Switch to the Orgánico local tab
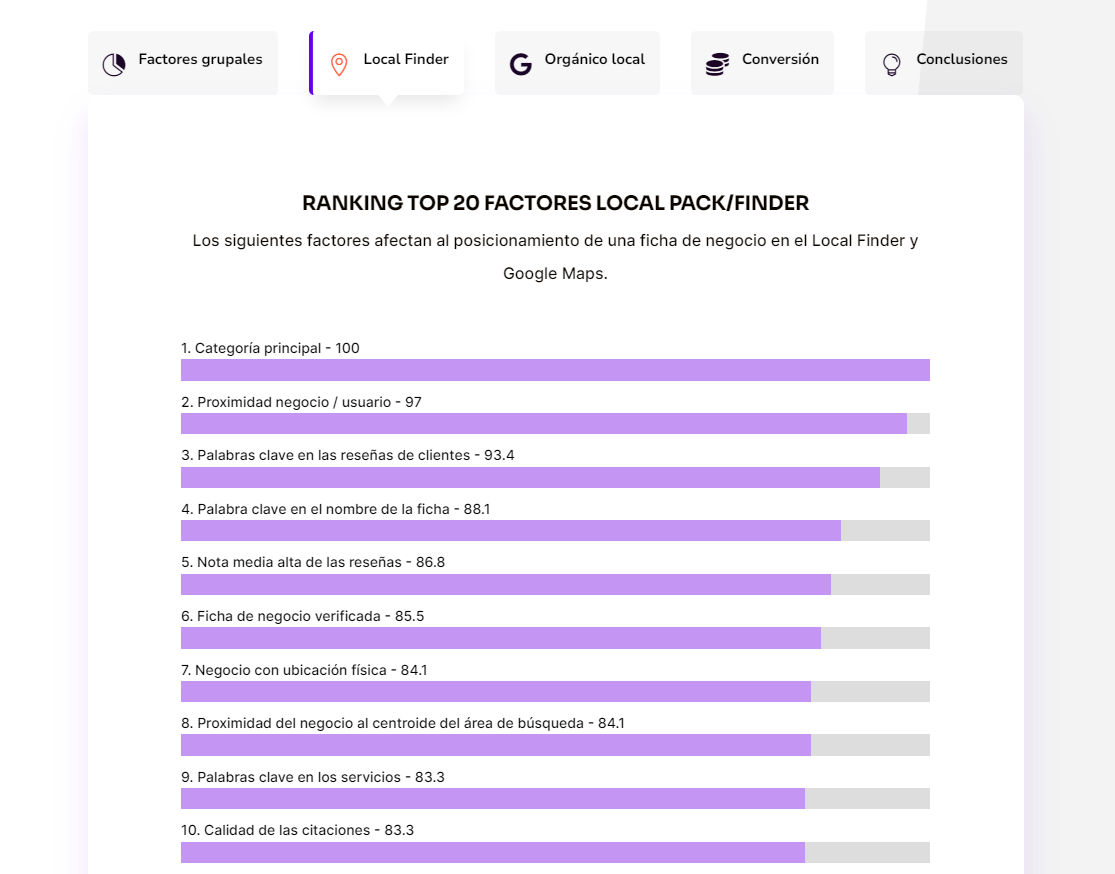Screen dimensions: 1115x874 pos(594,60)
